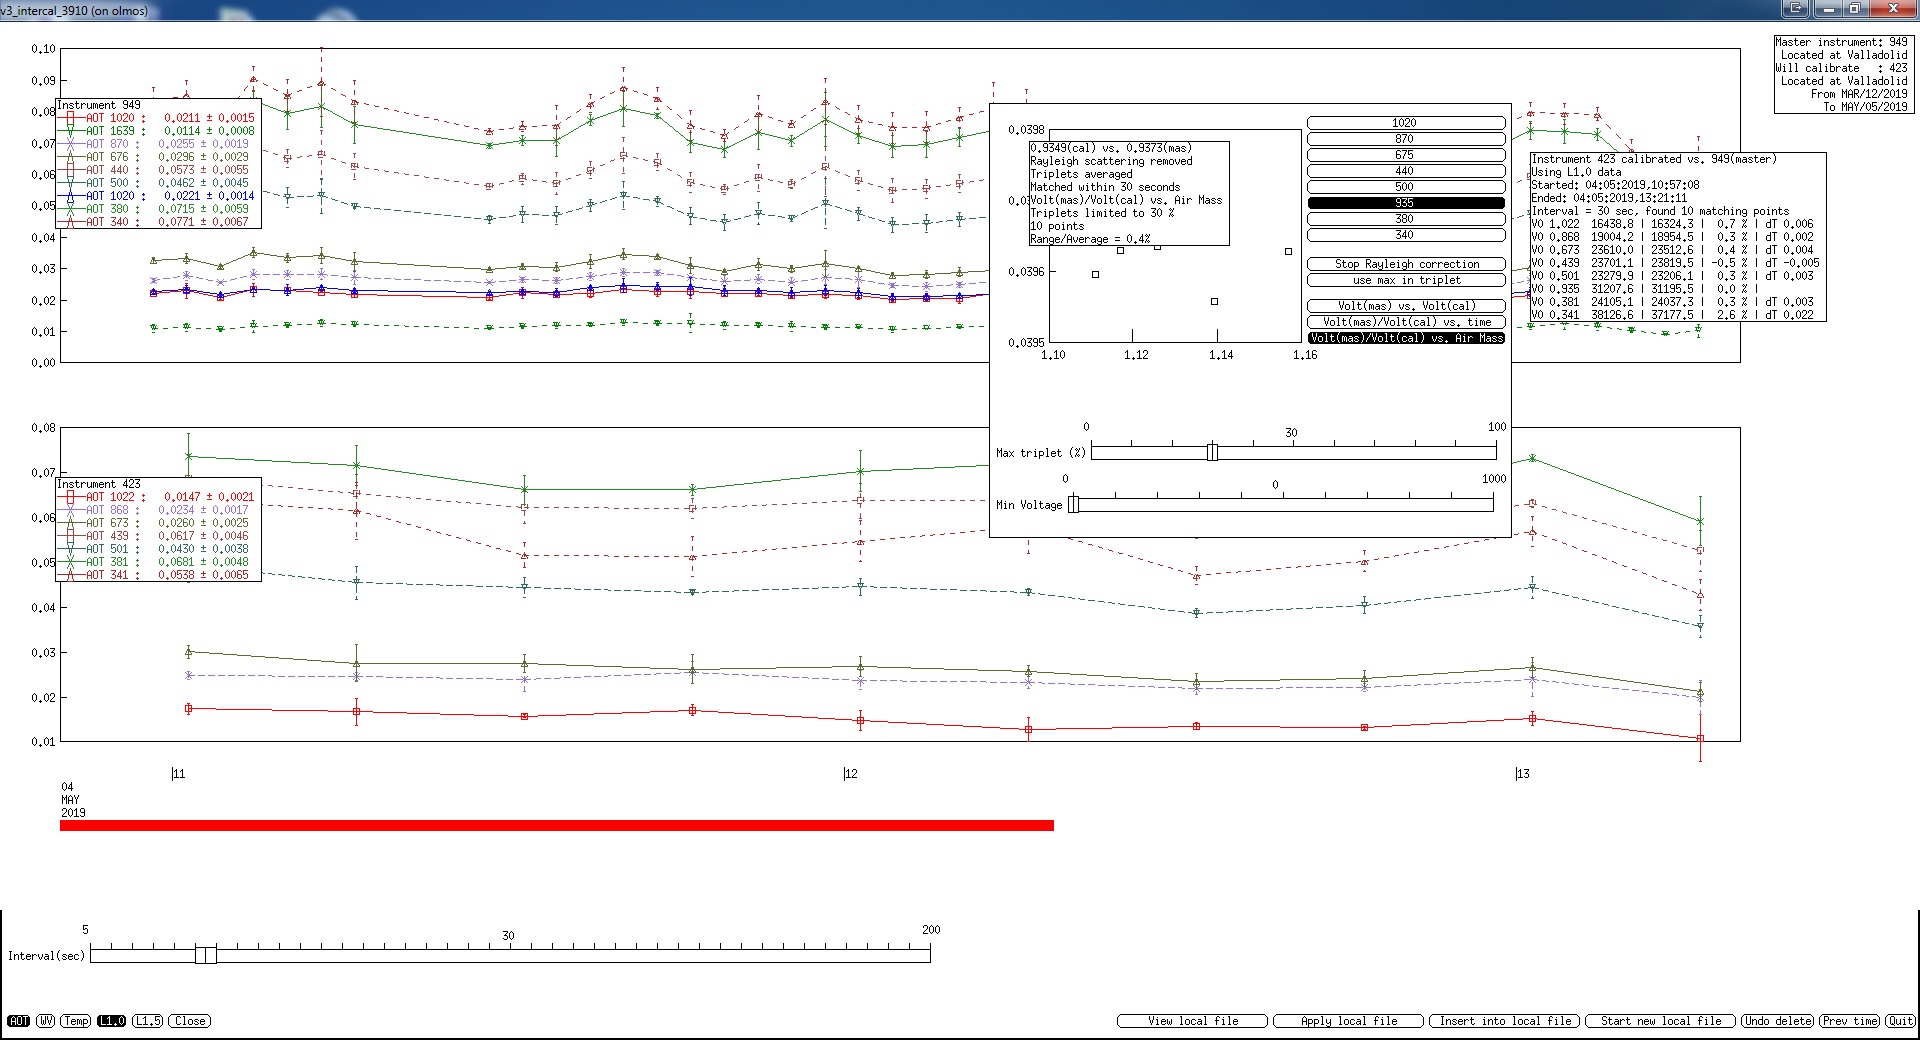Select L1.0 data level
The height and width of the screenshot is (1040, 1920).
coord(112,1021)
